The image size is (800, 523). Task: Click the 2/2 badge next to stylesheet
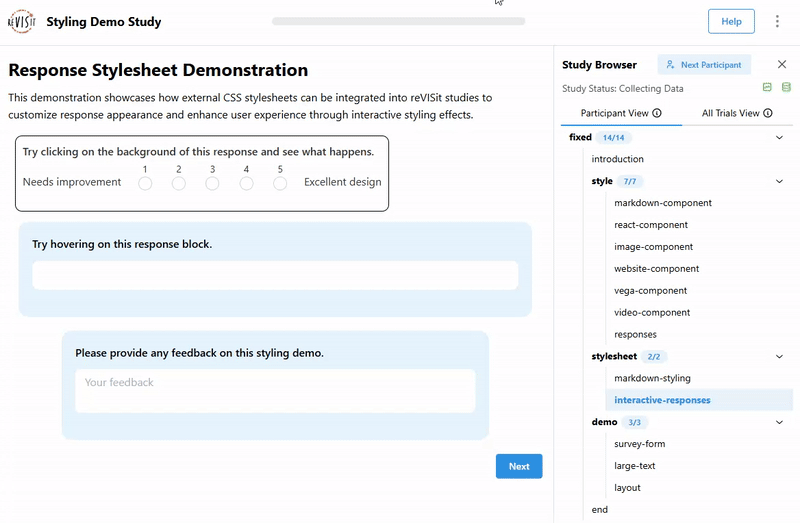(x=654, y=357)
